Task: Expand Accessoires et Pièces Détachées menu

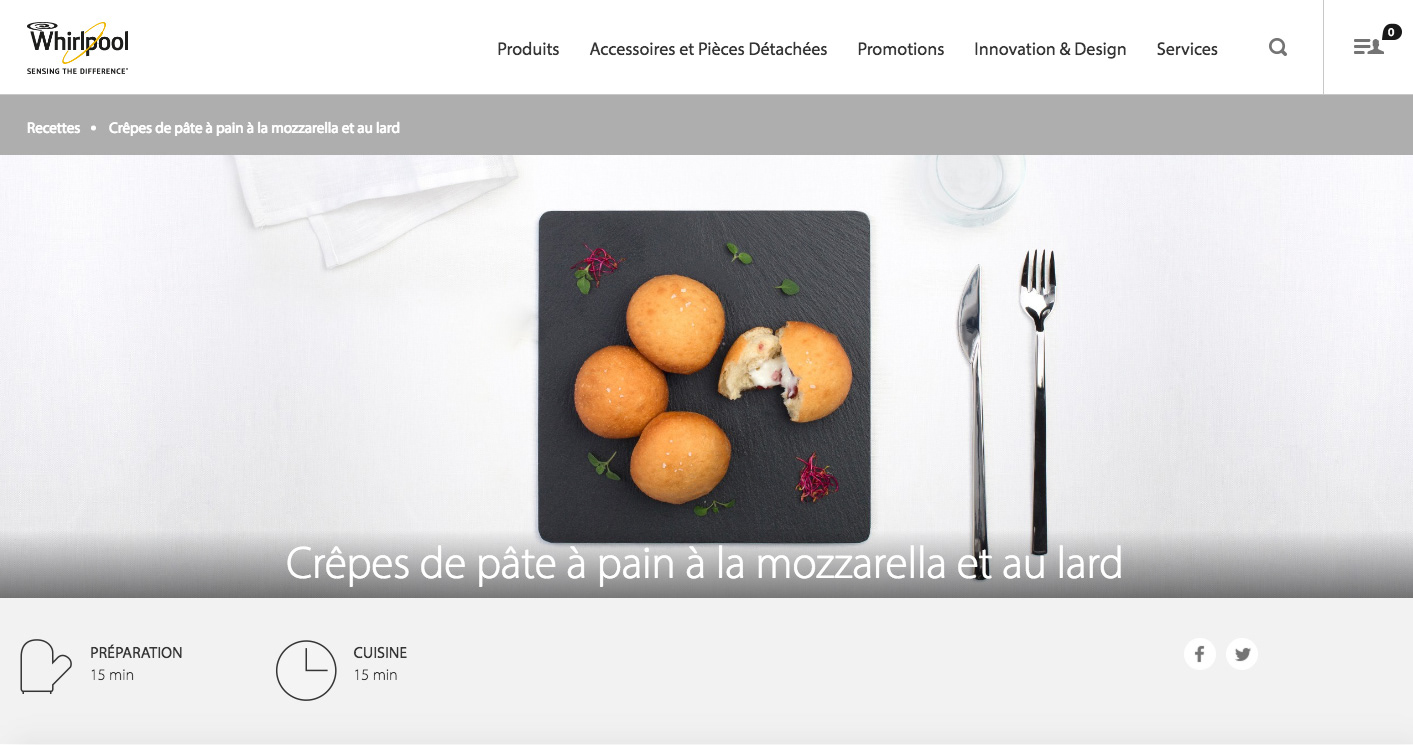Action: (x=708, y=49)
